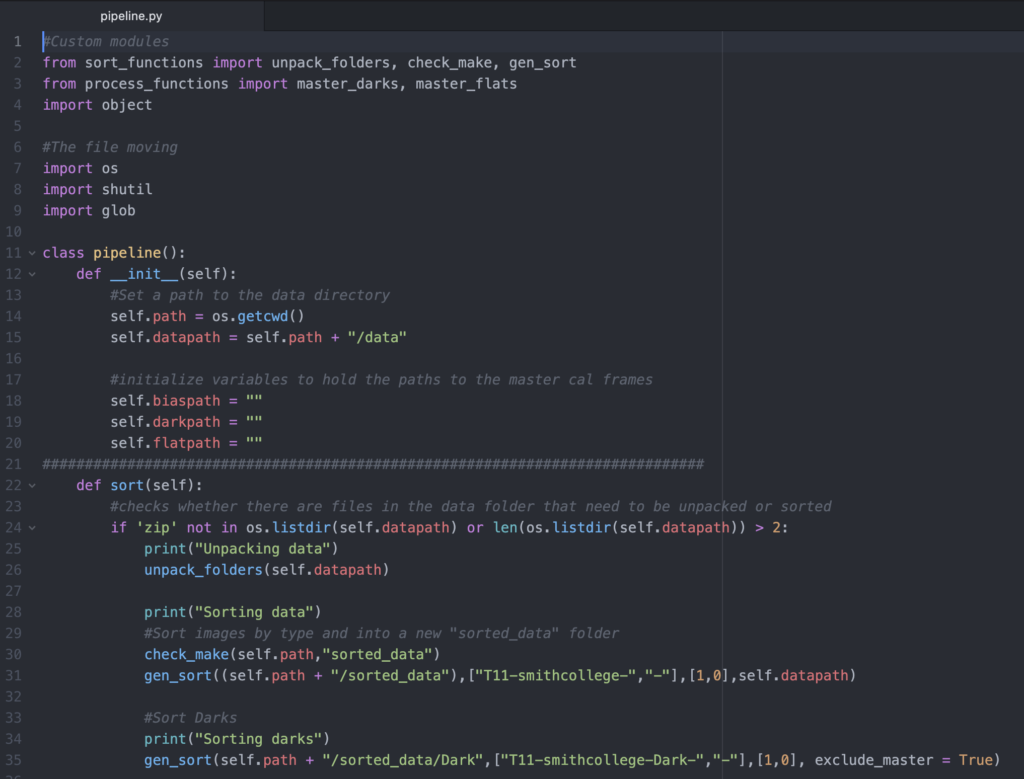Click '#Set a path to the data directory' comment
Screen dimensions: 1024x779
(x=250, y=295)
